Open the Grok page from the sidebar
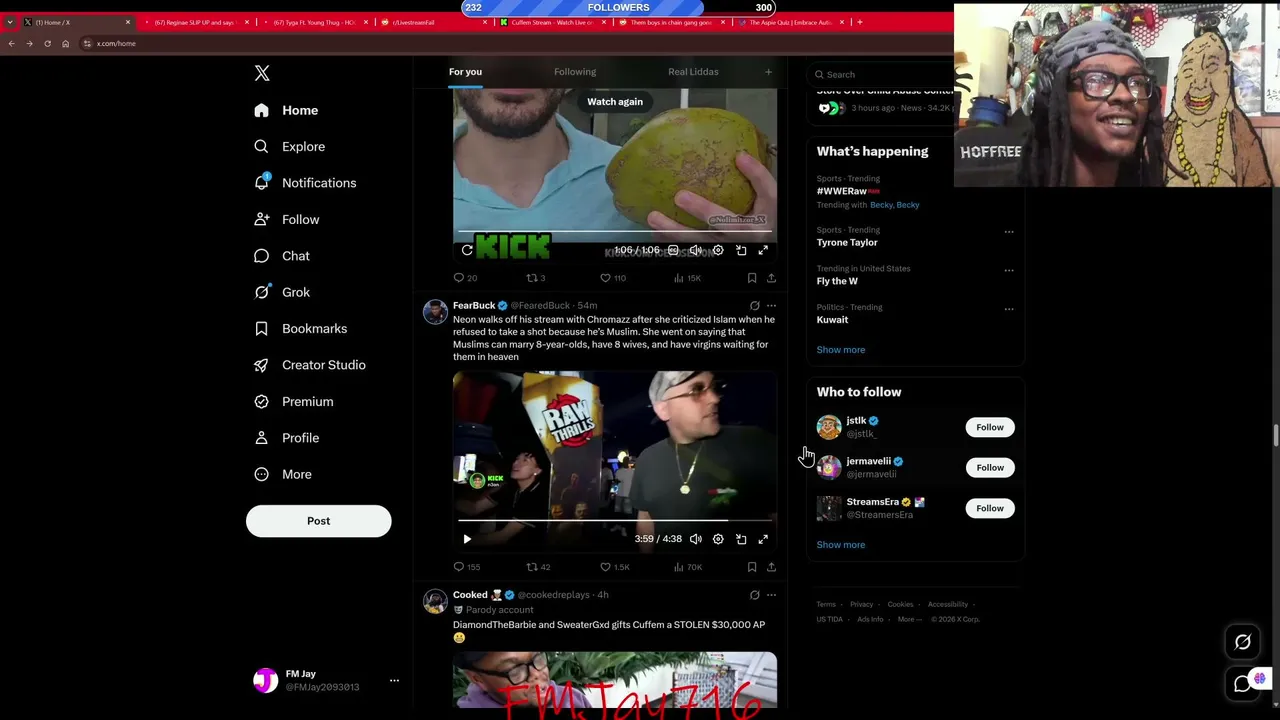The image size is (1280, 720). click(282, 292)
